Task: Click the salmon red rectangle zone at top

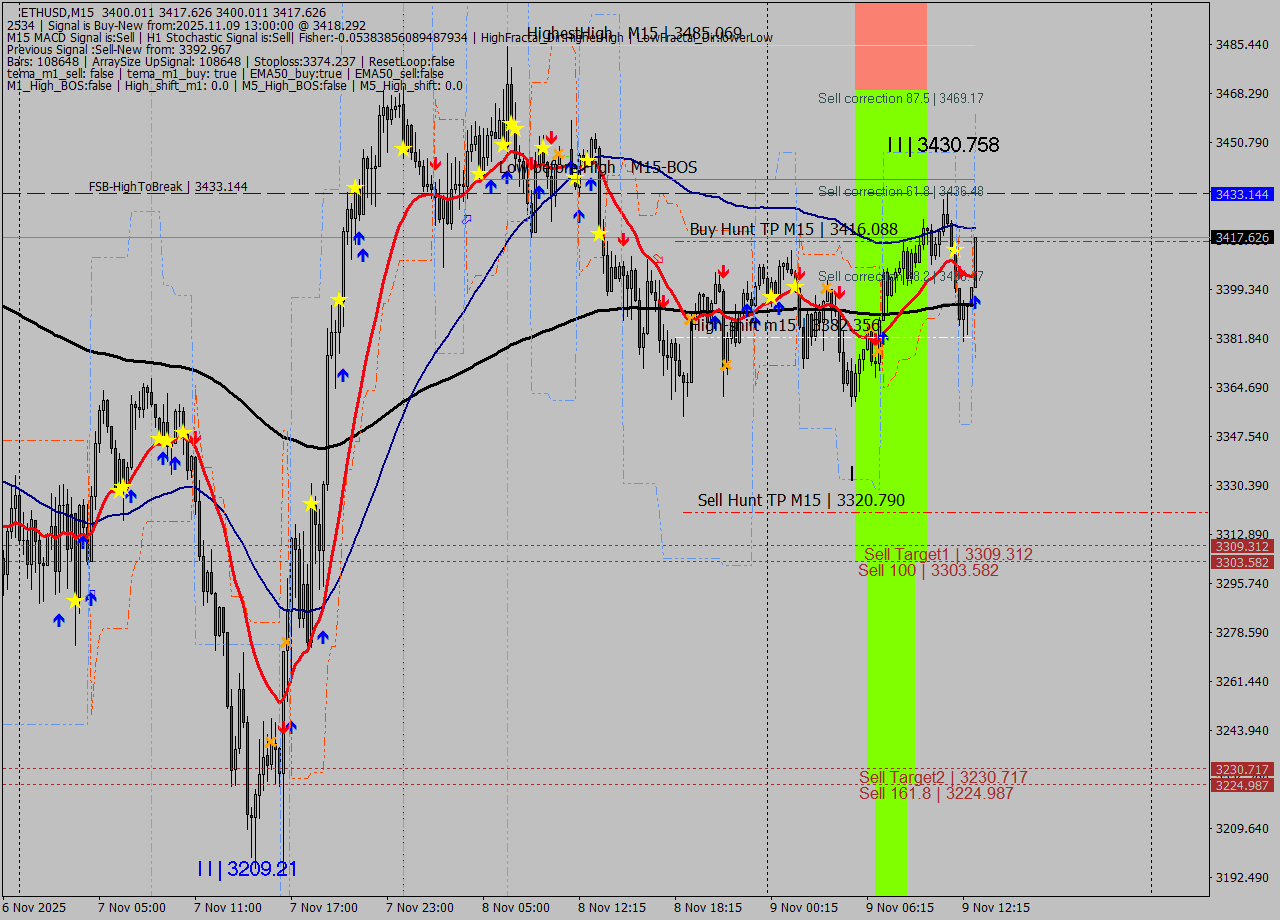Action: pos(890,45)
